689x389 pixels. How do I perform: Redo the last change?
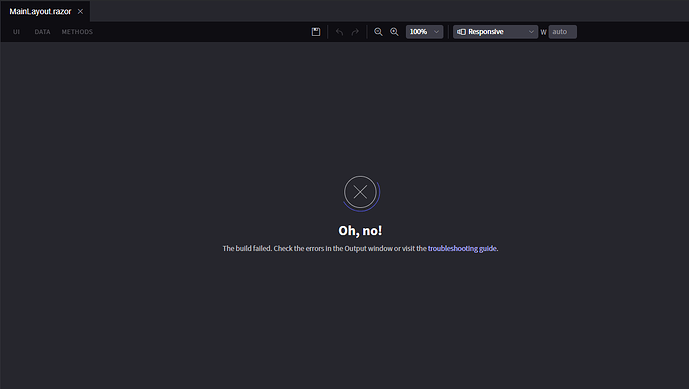point(355,32)
